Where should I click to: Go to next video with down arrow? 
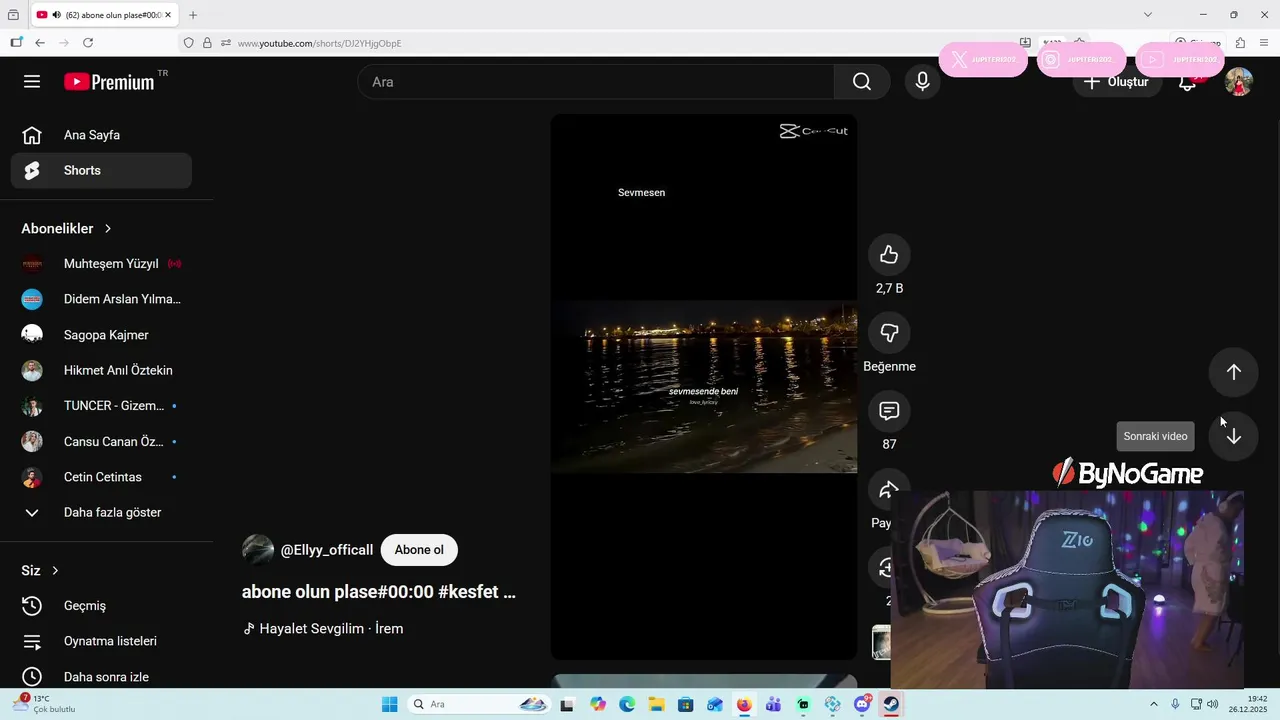click(x=1233, y=436)
